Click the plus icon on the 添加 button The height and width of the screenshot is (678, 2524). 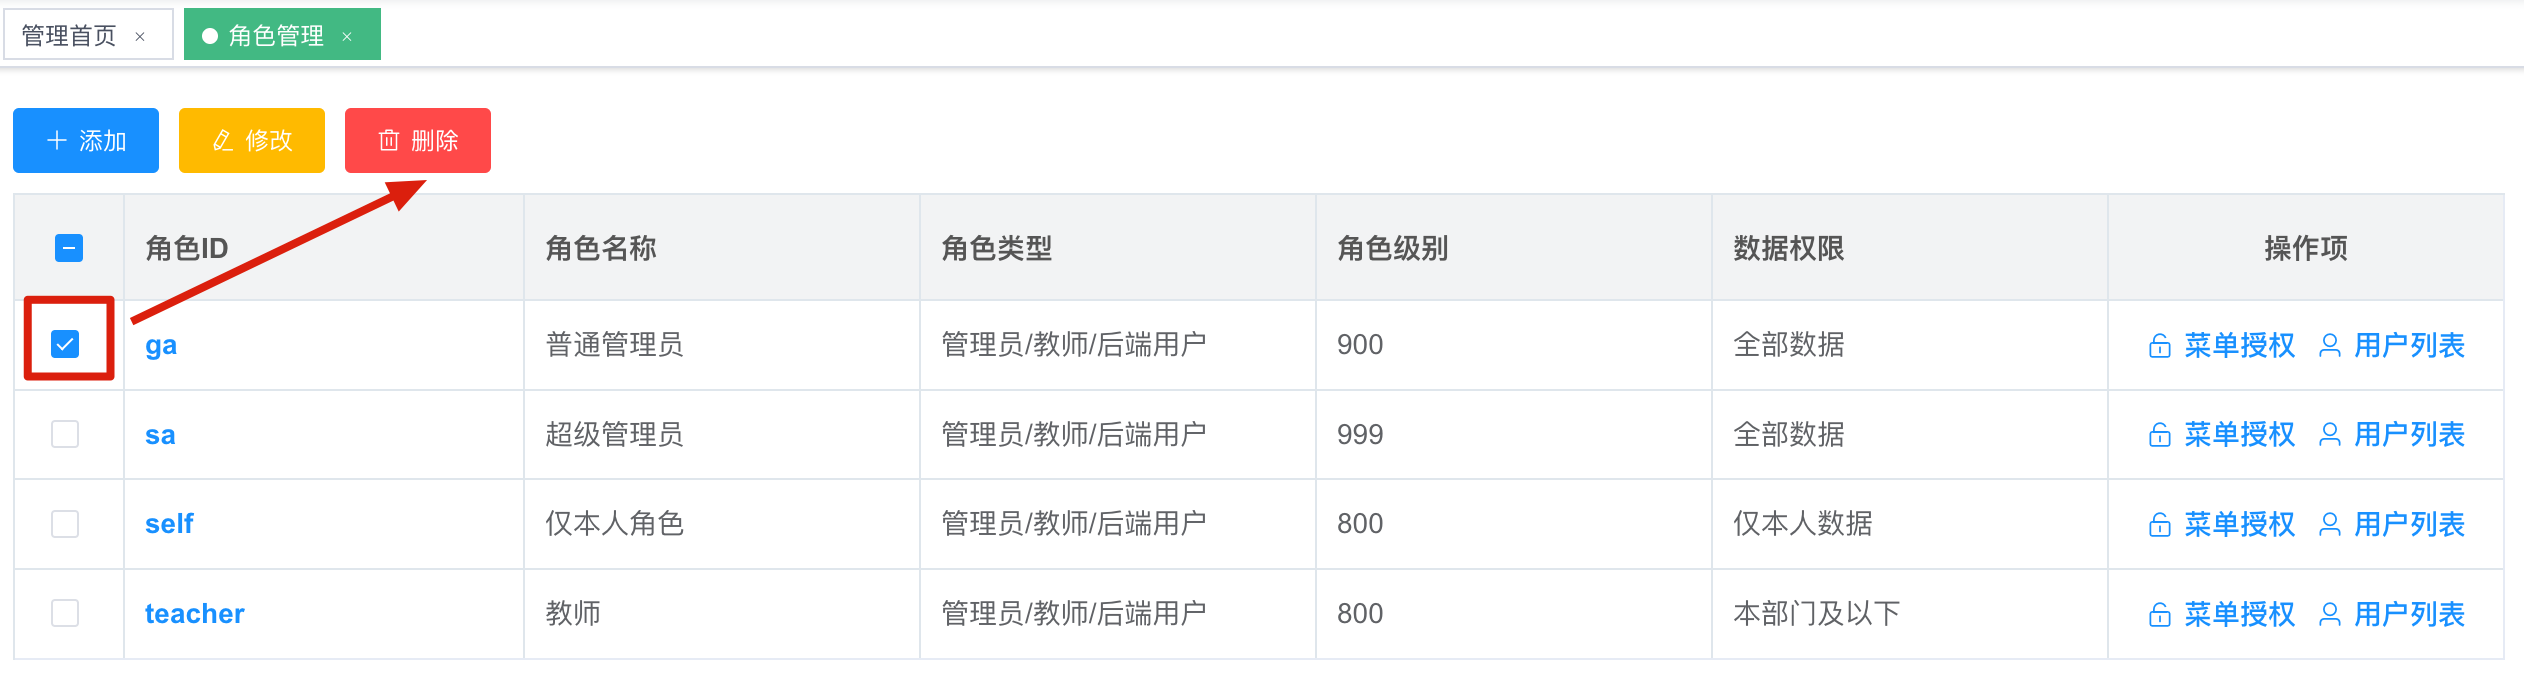point(57,141)
